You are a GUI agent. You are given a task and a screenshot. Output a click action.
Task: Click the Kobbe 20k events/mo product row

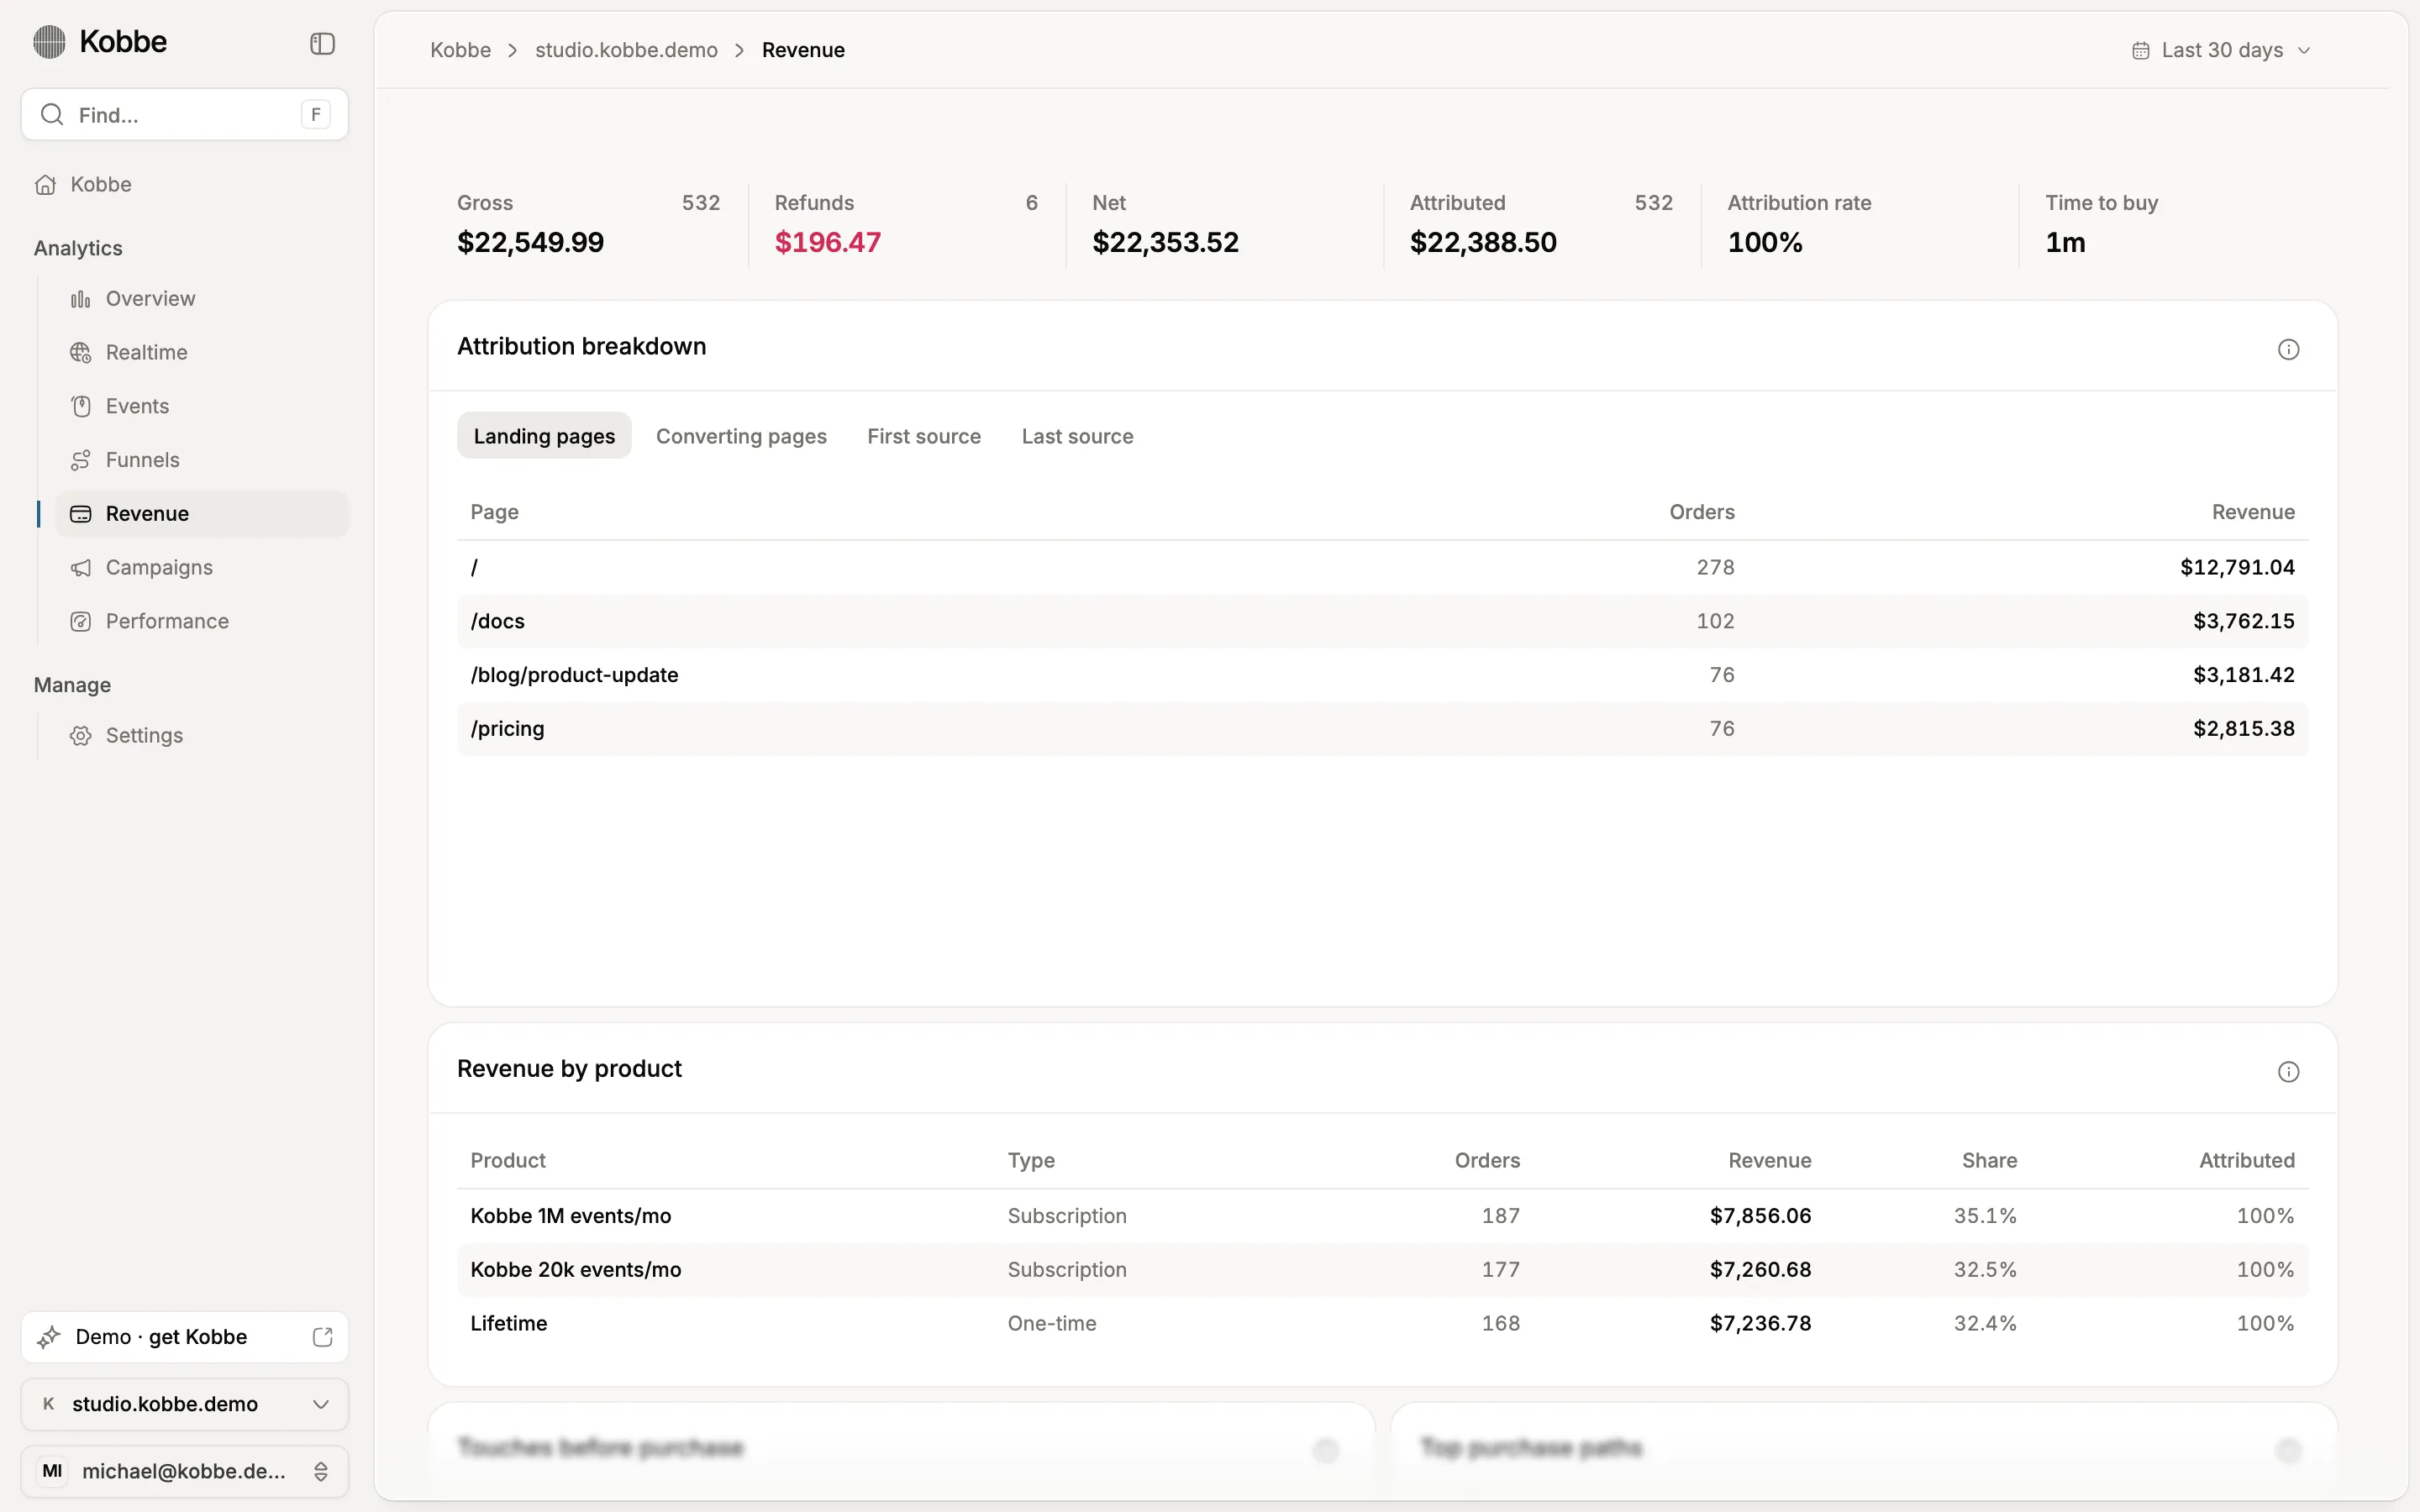[x=1383, y=1270]
